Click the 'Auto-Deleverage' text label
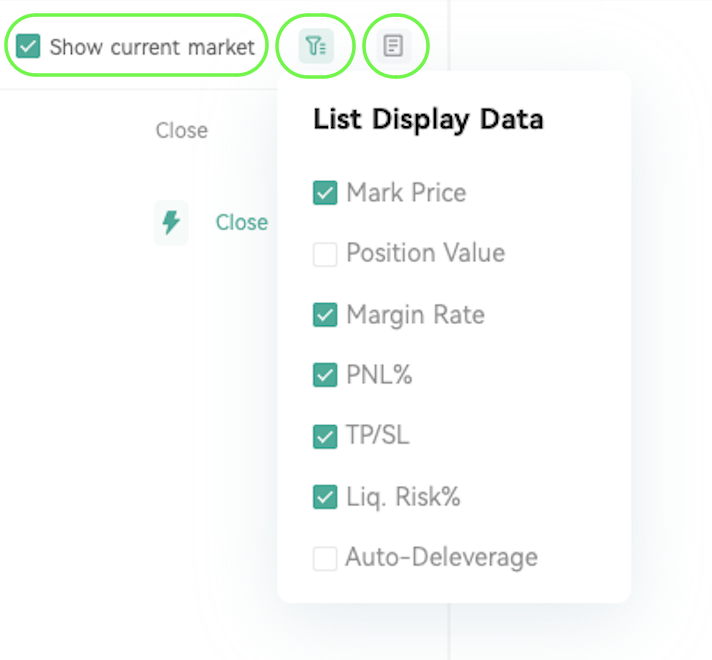This screenshot has width=712, height=660. tap(442, 557)
